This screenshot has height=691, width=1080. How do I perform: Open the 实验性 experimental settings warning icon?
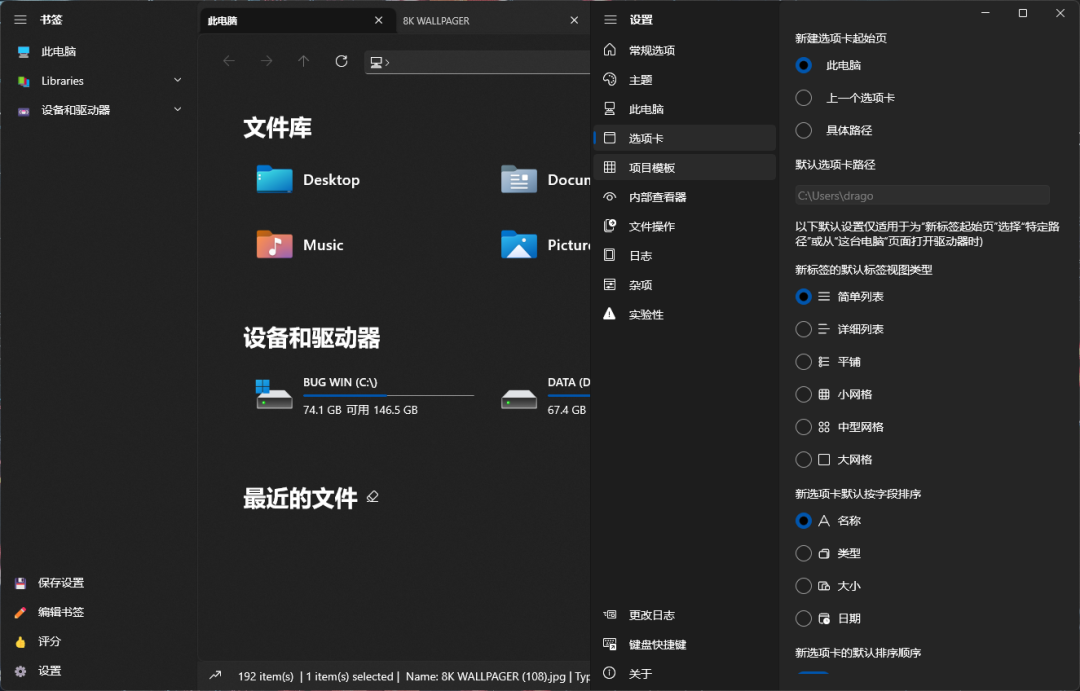[610, 314]
